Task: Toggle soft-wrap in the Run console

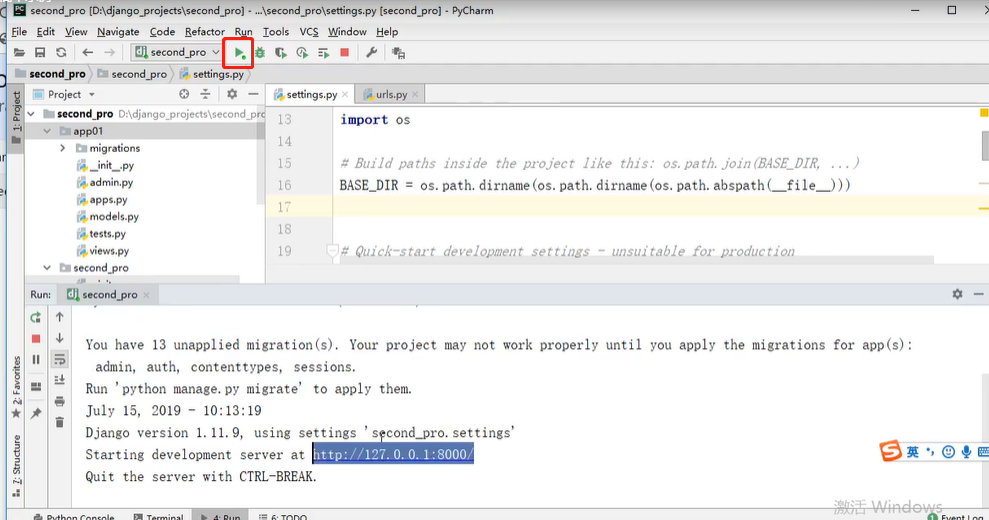Action: coord(59,359)
